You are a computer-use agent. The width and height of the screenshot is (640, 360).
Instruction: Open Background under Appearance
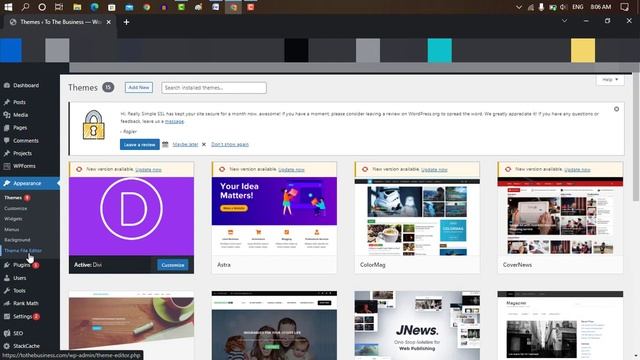click(17, 240)
